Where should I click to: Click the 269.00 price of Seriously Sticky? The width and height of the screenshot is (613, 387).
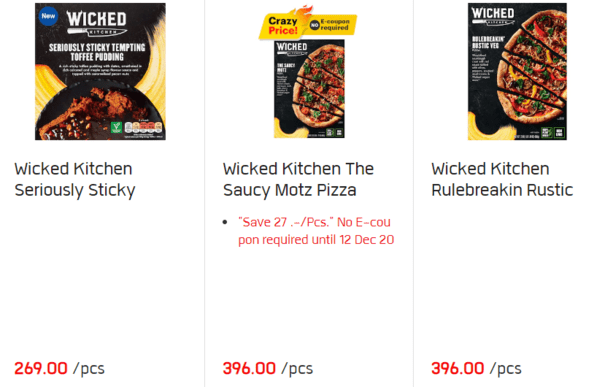point(41,368)
